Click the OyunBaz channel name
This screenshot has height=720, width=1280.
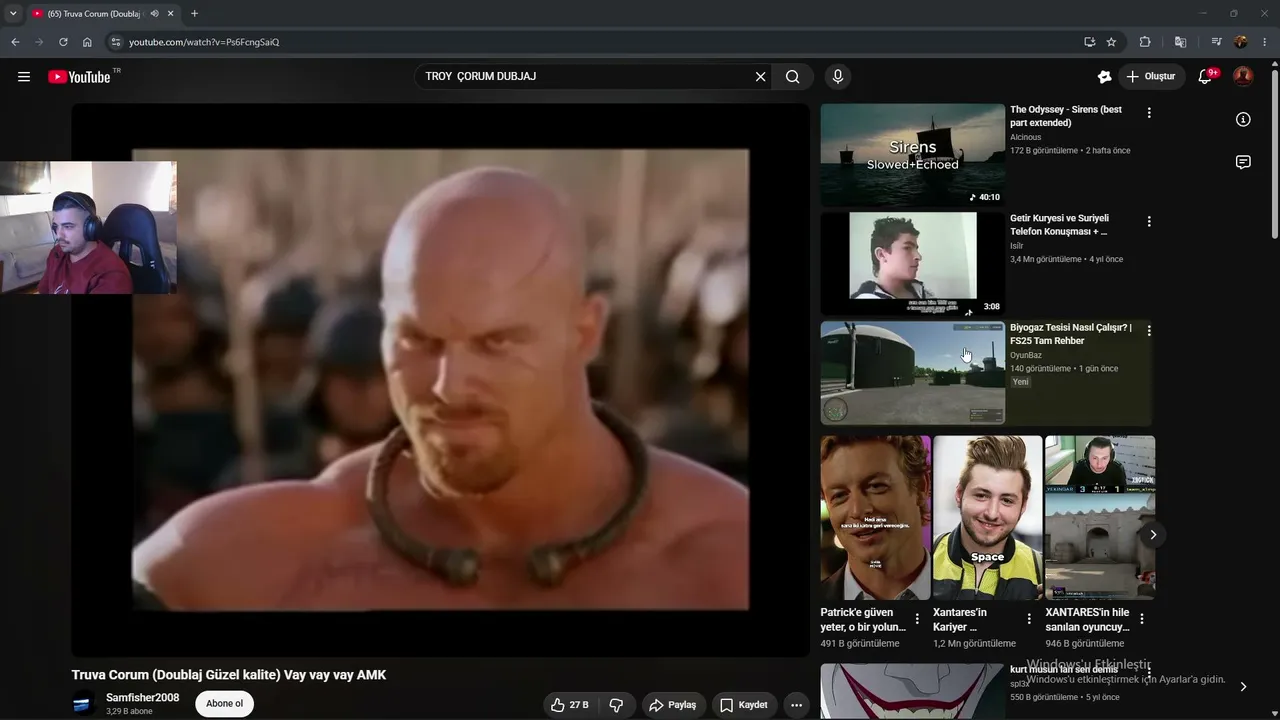tap(1026, 355)
